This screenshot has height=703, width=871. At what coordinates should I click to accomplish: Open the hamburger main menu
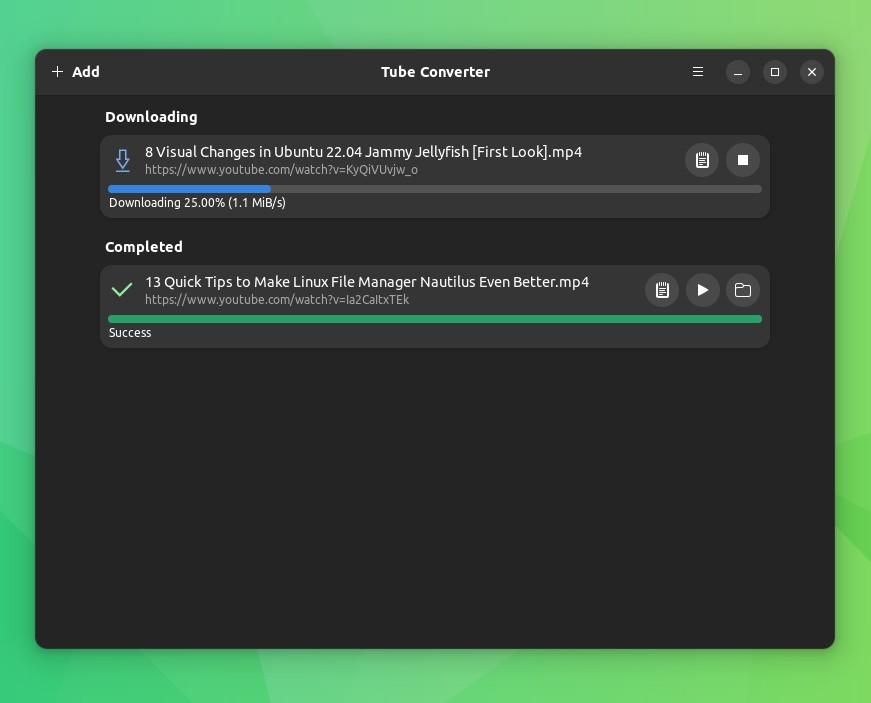coord(697,71)
